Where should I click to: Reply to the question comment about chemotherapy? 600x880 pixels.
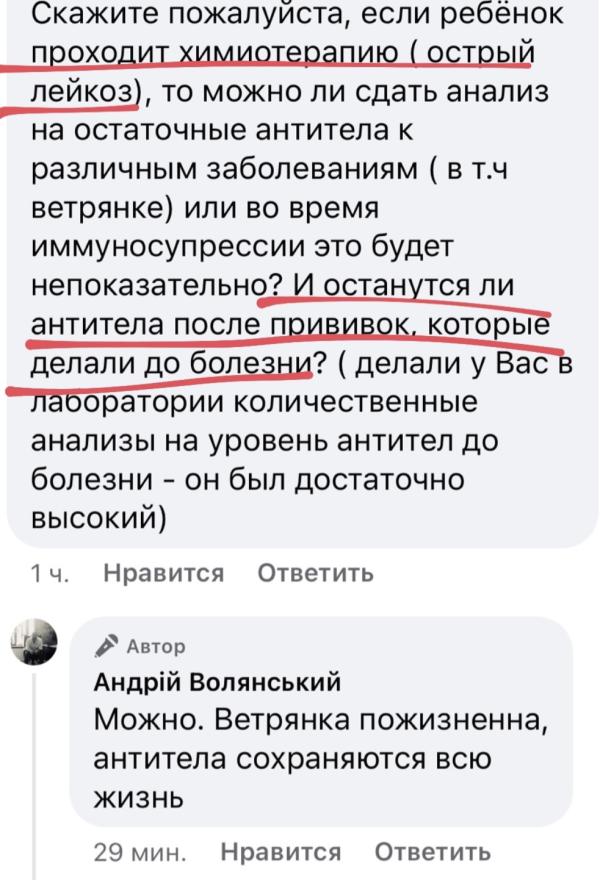(315, 573)
